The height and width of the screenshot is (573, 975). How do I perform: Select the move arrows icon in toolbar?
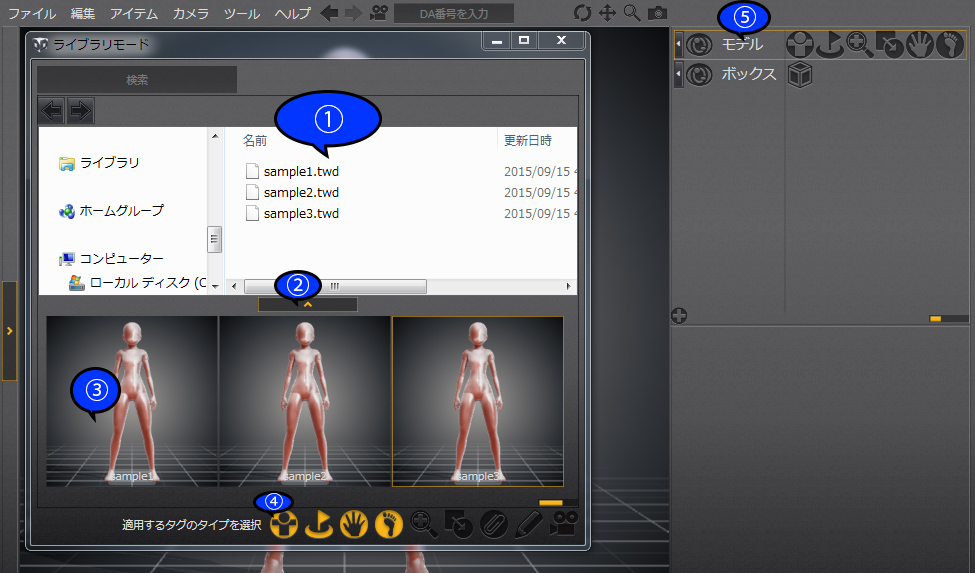pos(607,13)
